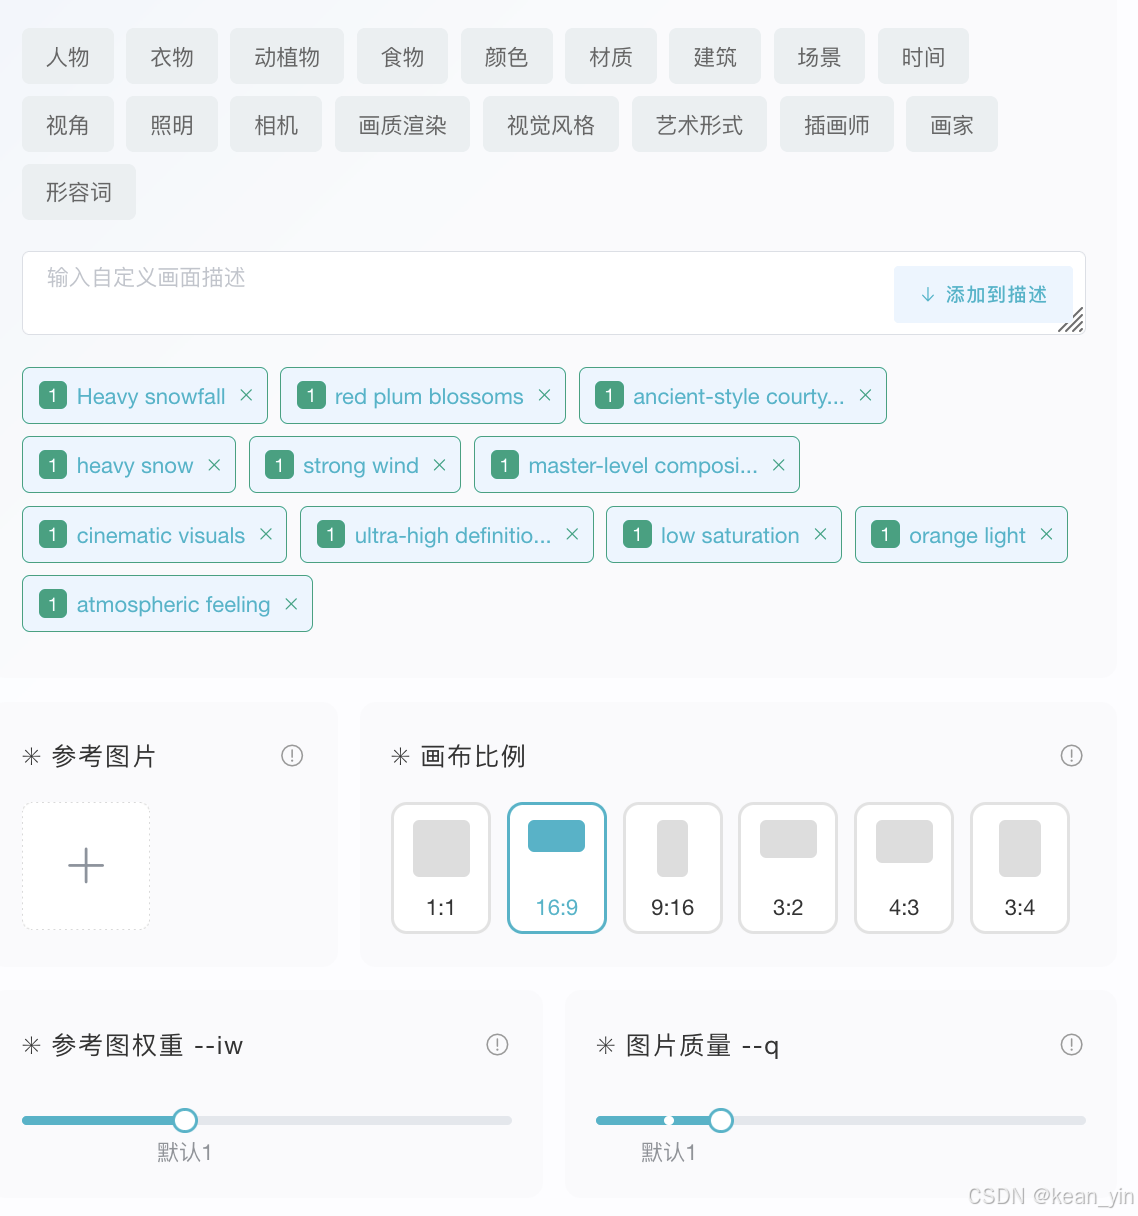Click the 添加到描述 button

(983, 295)
